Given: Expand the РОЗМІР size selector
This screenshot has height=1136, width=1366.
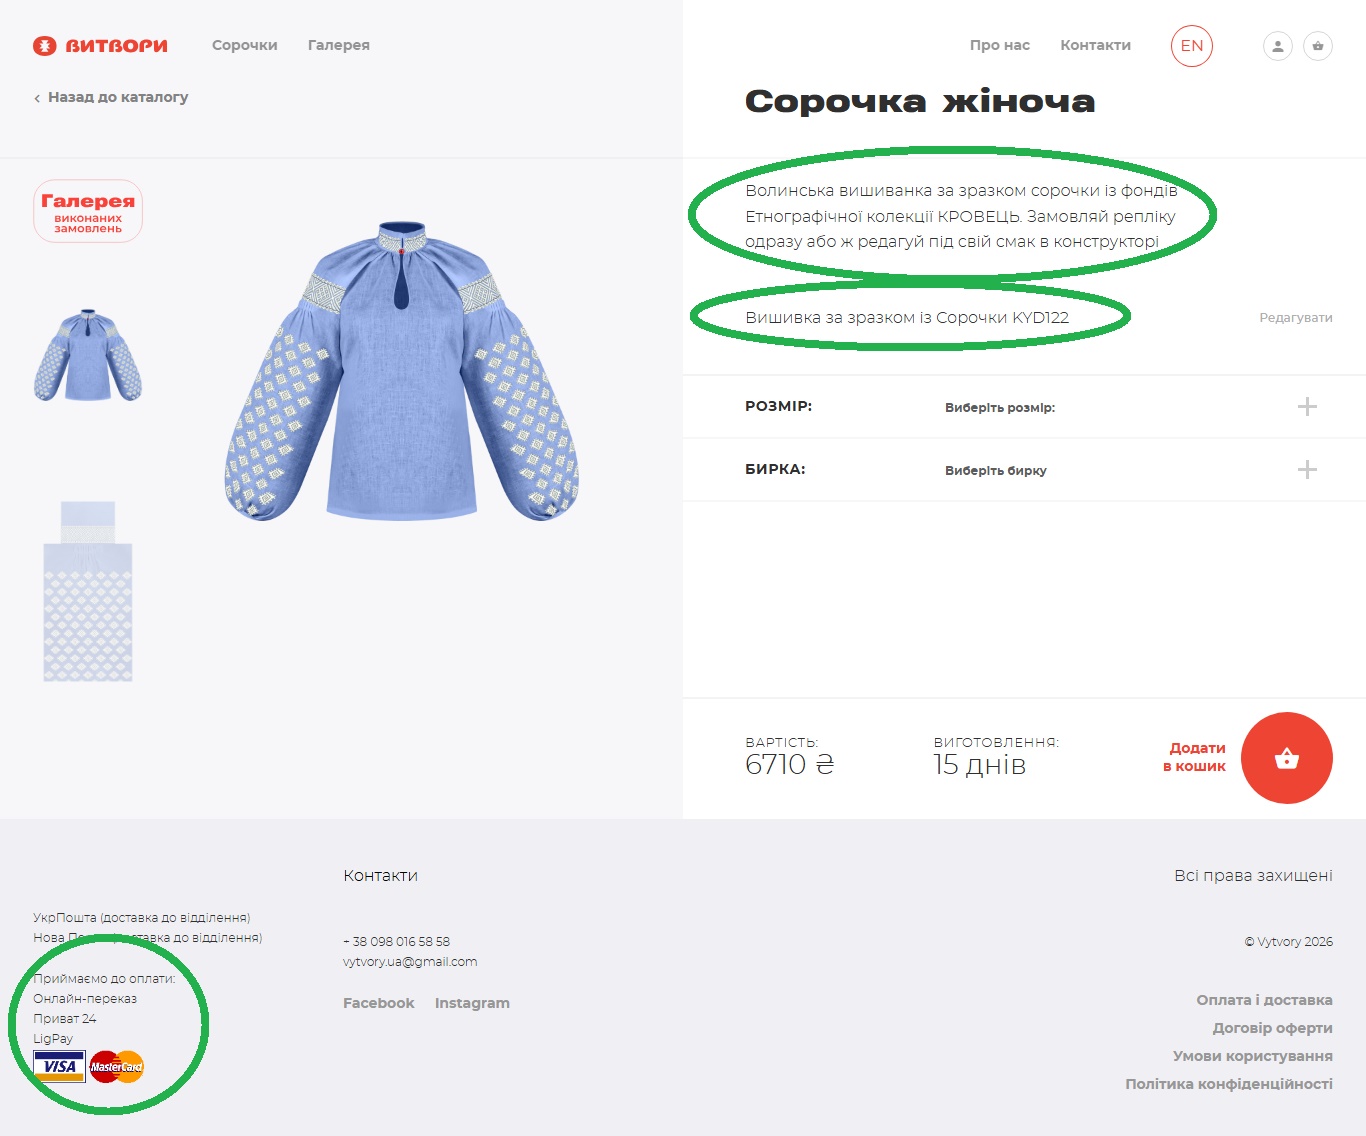Looking at the screenshot, I should [x=1306, y=407].
